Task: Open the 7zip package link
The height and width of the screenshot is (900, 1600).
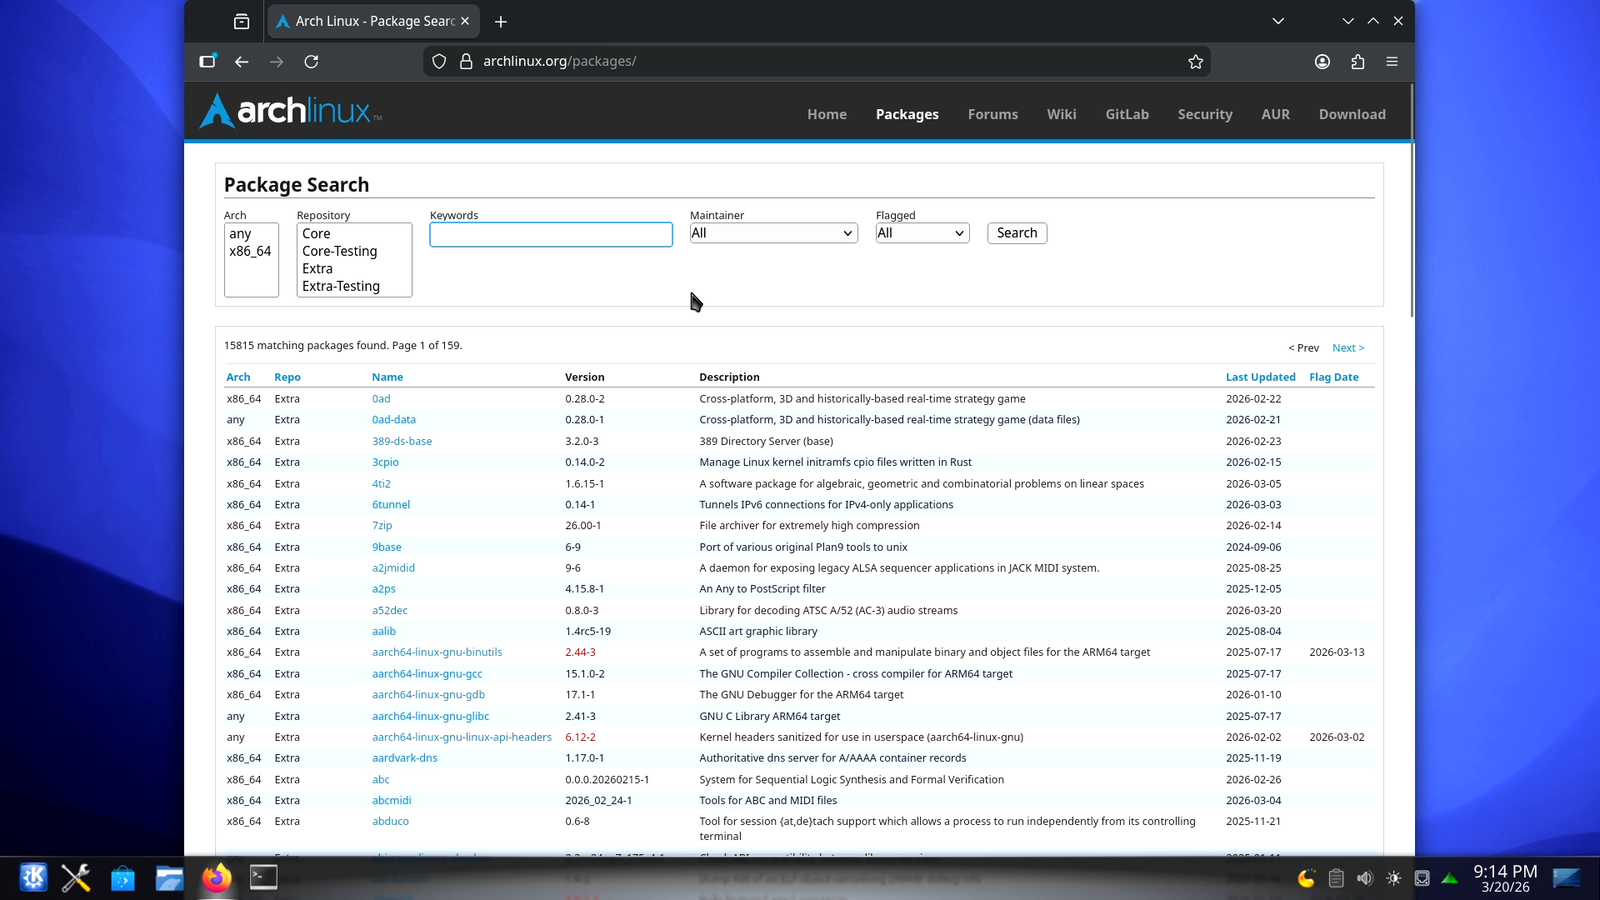Action: [382, 525]
